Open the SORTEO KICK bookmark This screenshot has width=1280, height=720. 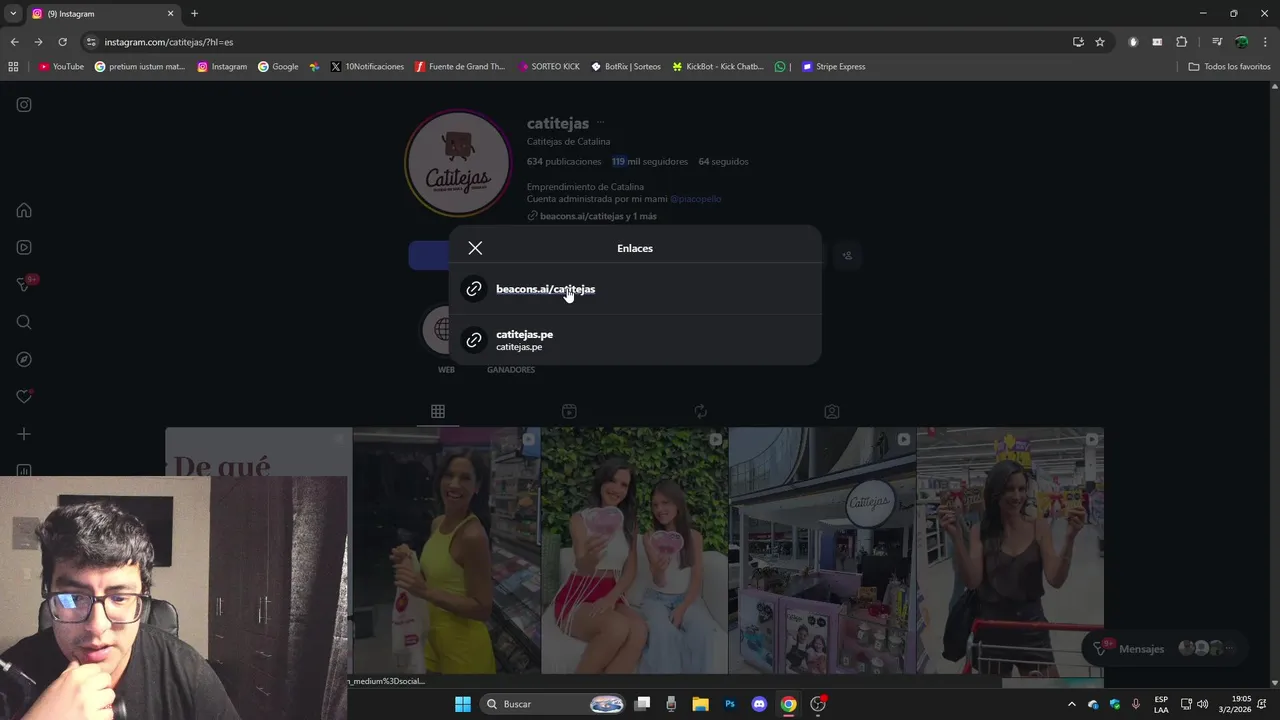click(x=548, y=67)
